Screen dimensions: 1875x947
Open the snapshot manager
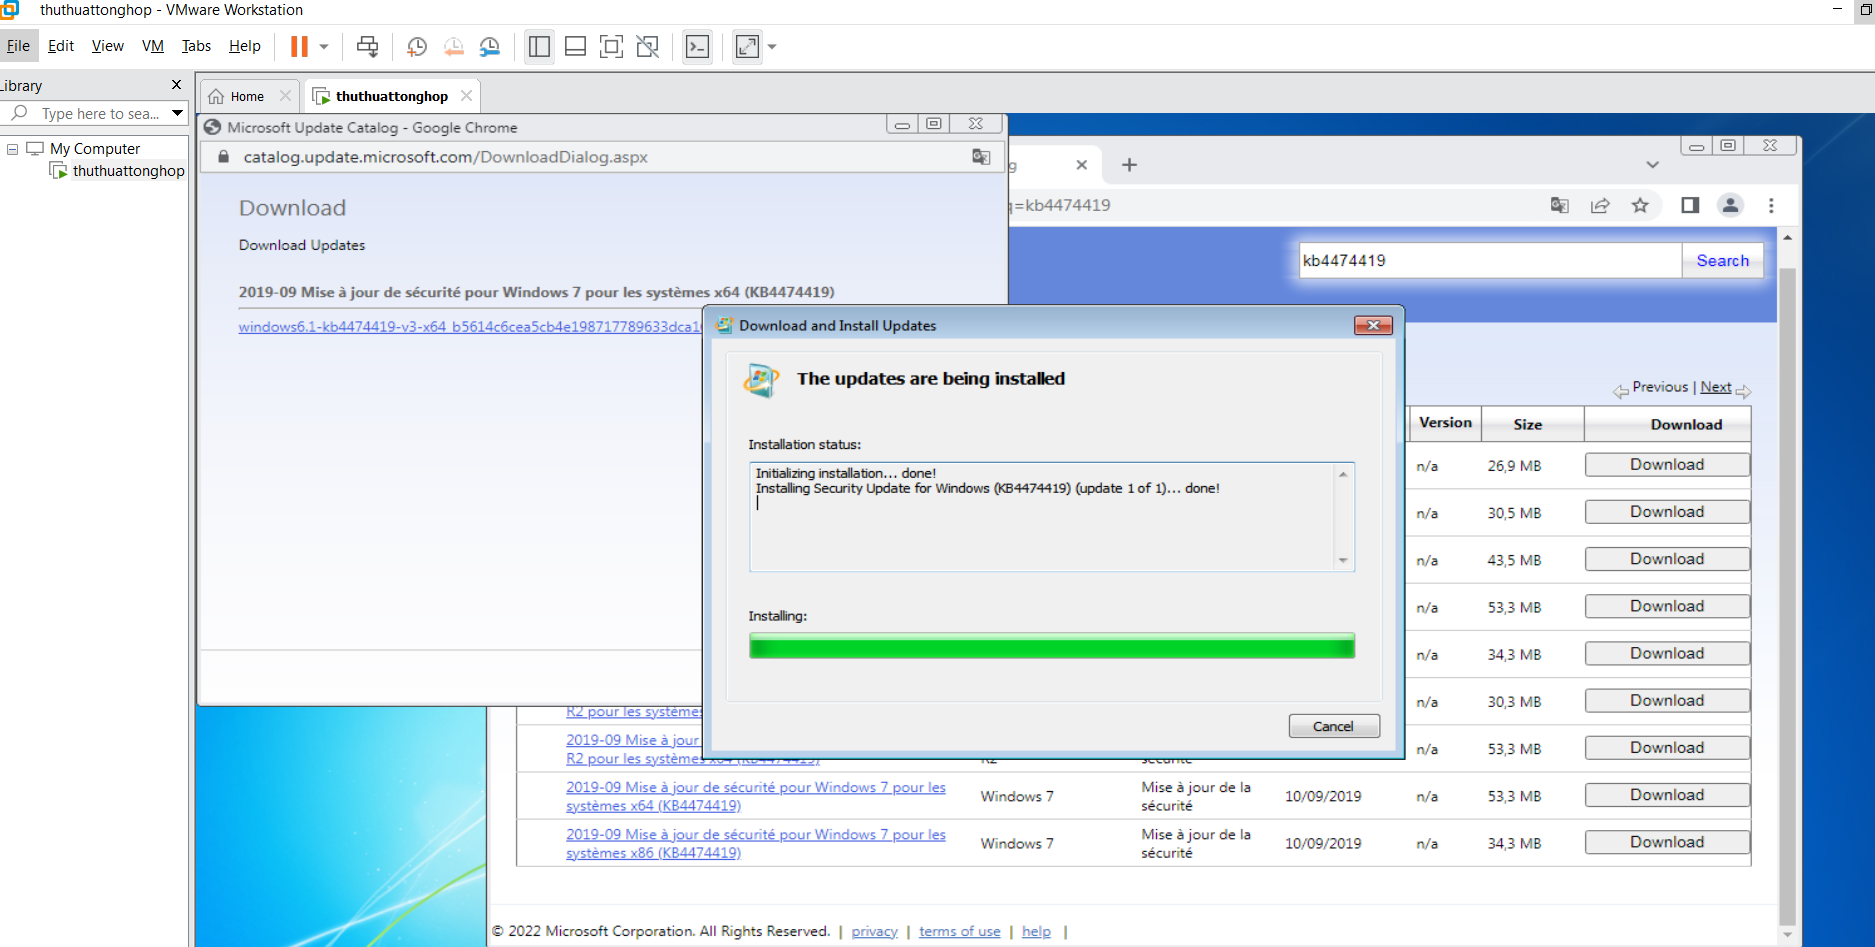point(489,47)
